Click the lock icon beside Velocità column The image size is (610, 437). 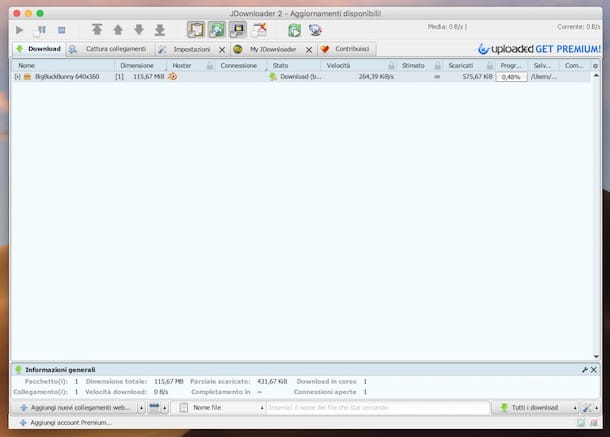pos(391,65)
